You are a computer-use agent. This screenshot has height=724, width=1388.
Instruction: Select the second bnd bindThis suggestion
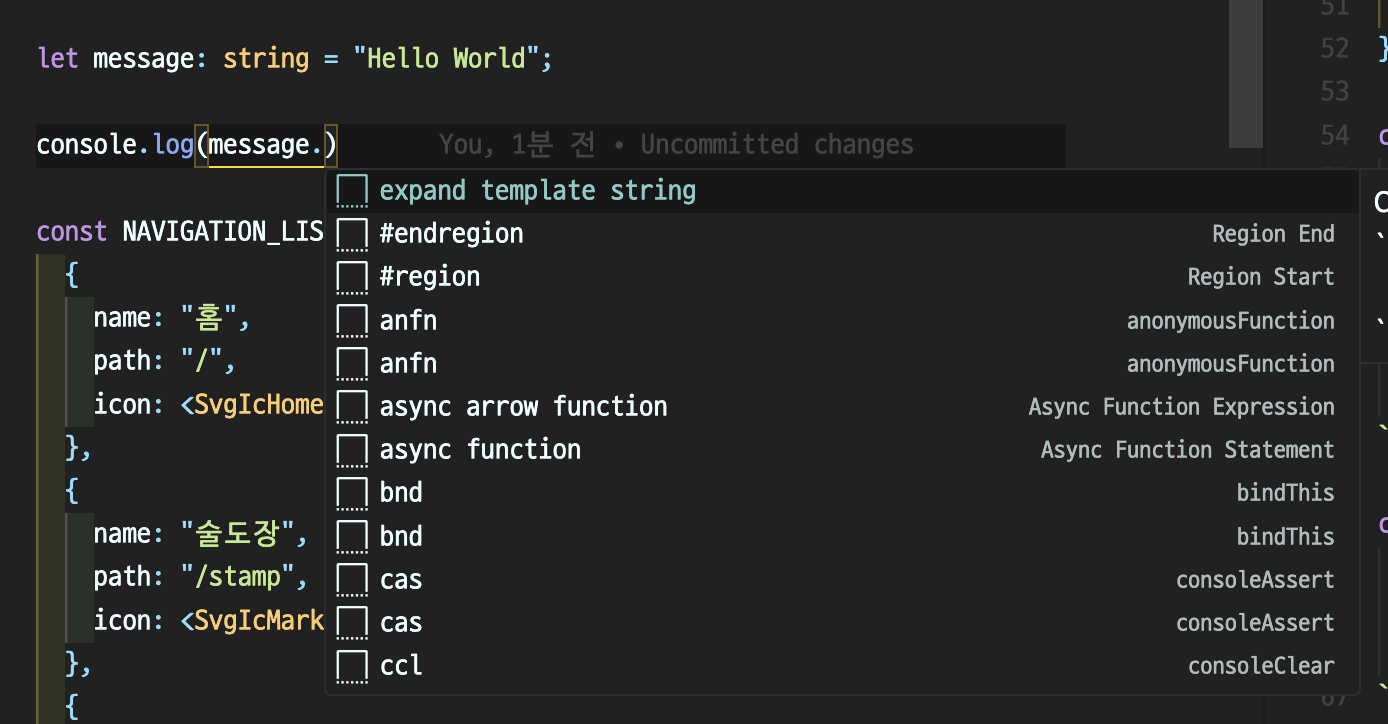[401, 537]
